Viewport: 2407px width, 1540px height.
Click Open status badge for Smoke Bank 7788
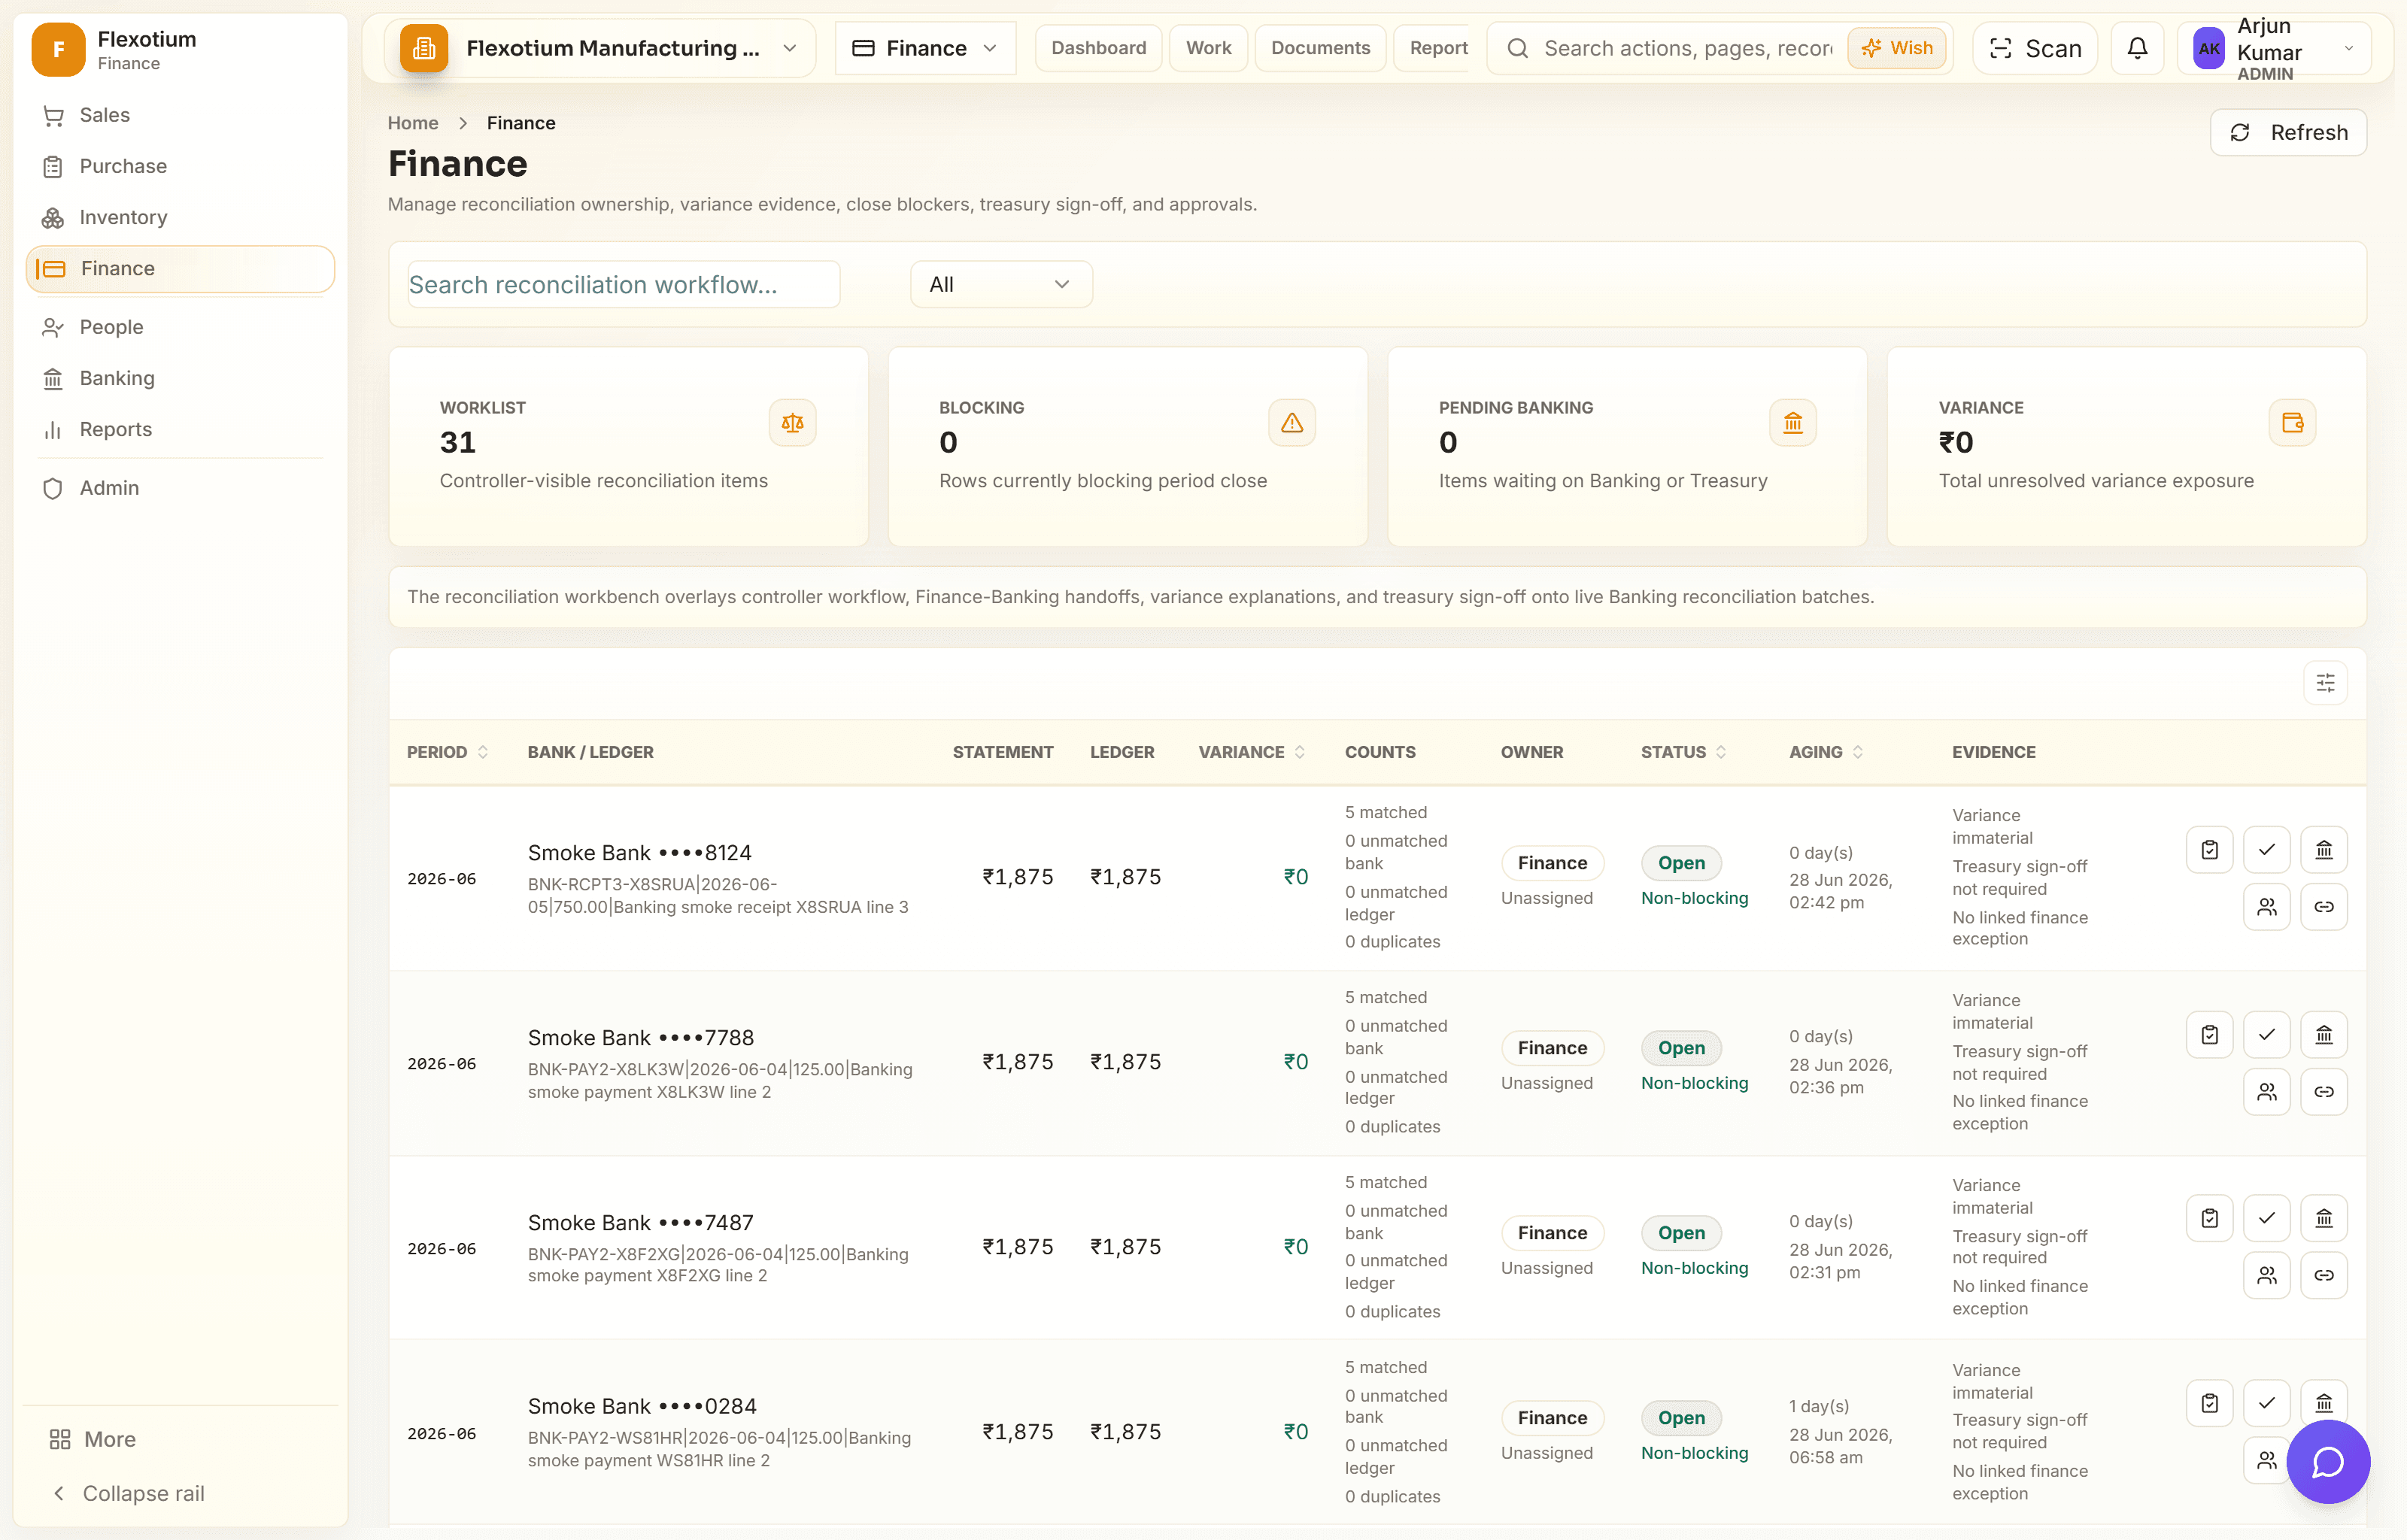click(x=1681, y=1048)
